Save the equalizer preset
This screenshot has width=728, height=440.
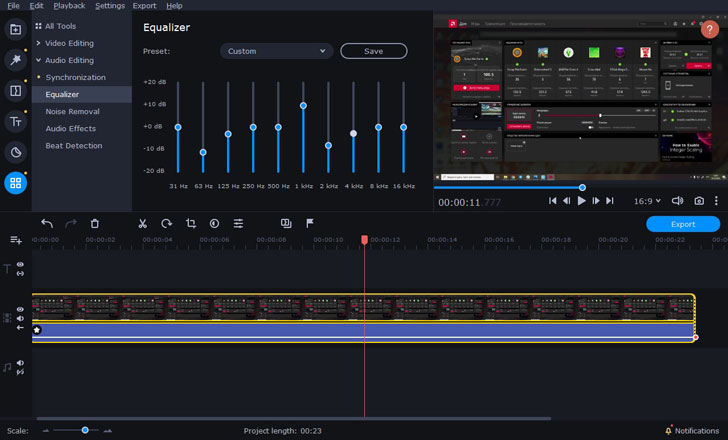373,51
